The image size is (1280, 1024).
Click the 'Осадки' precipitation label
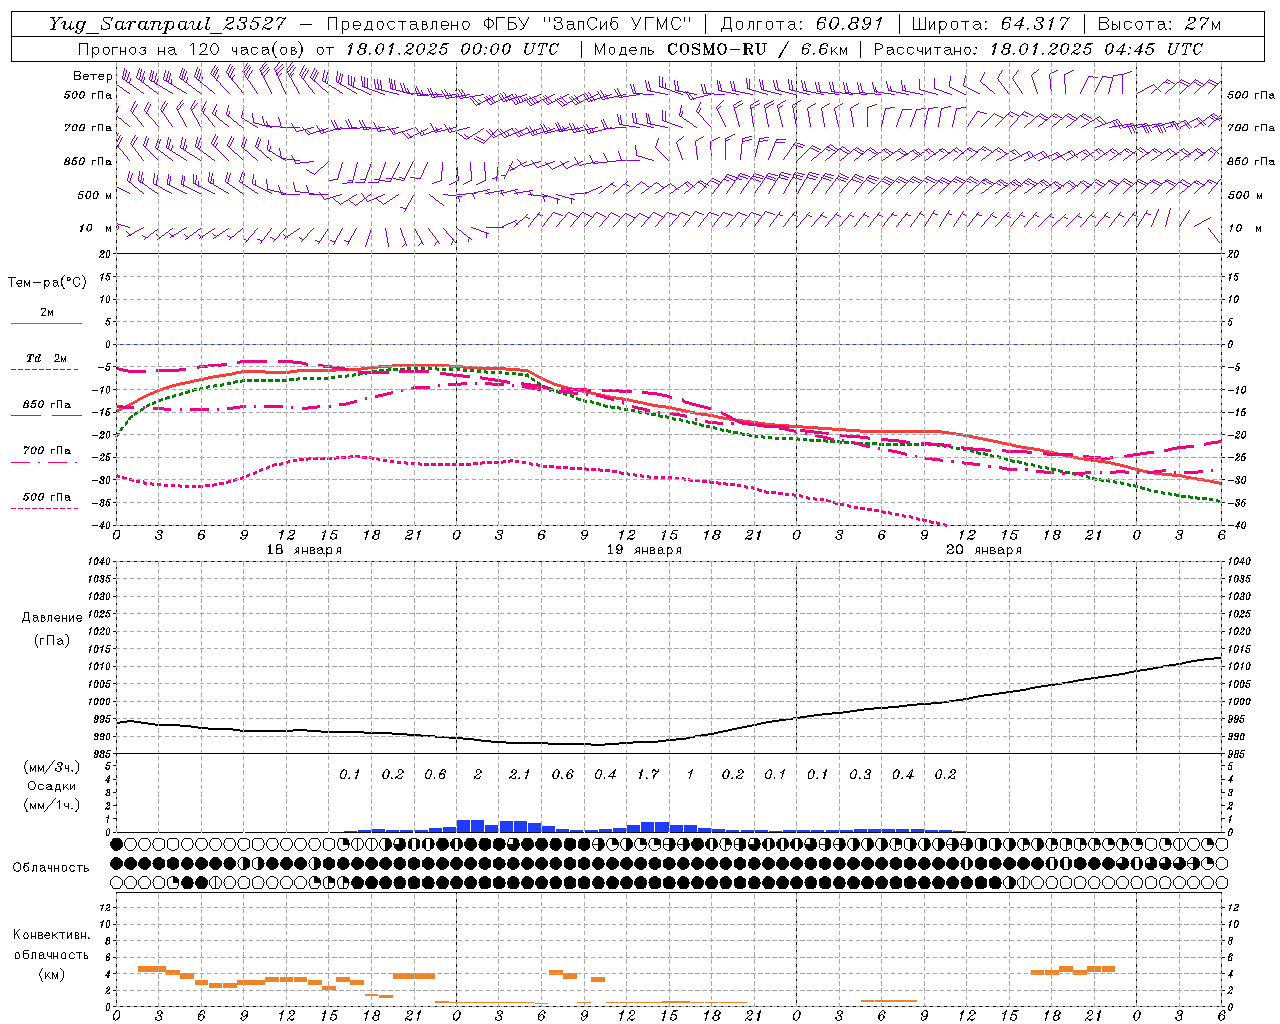pyautogui.click(x=52, y=786)
